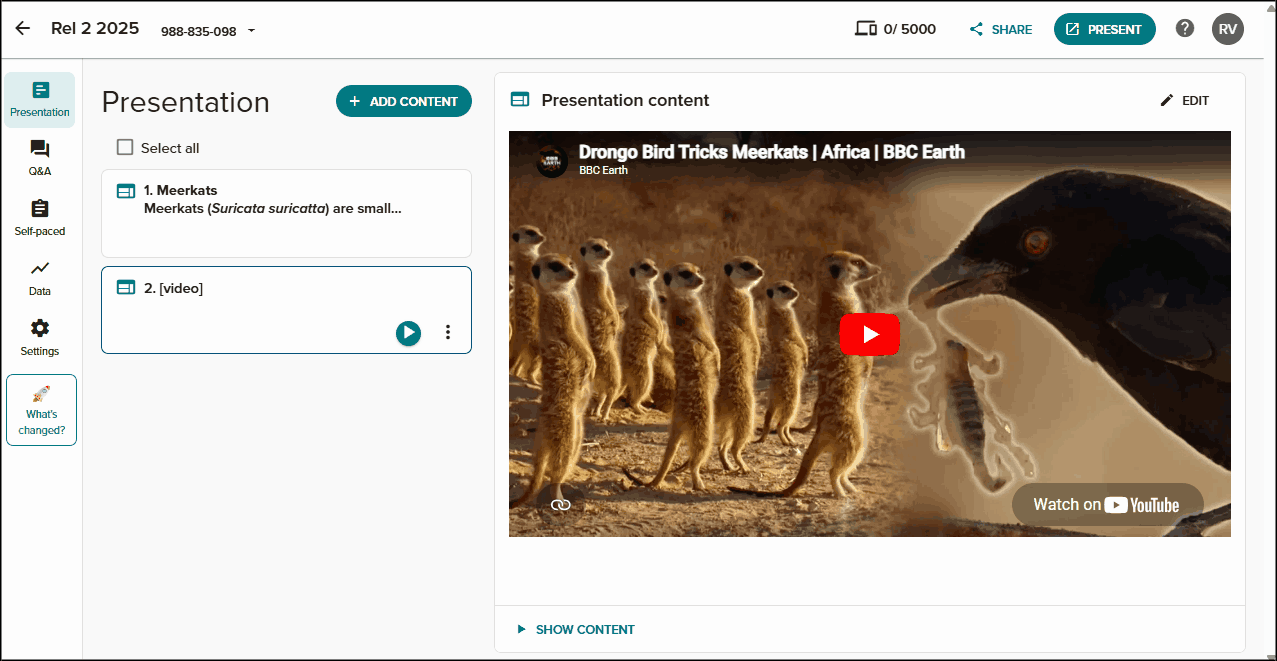Go back using the left arrow

[23, 29]
